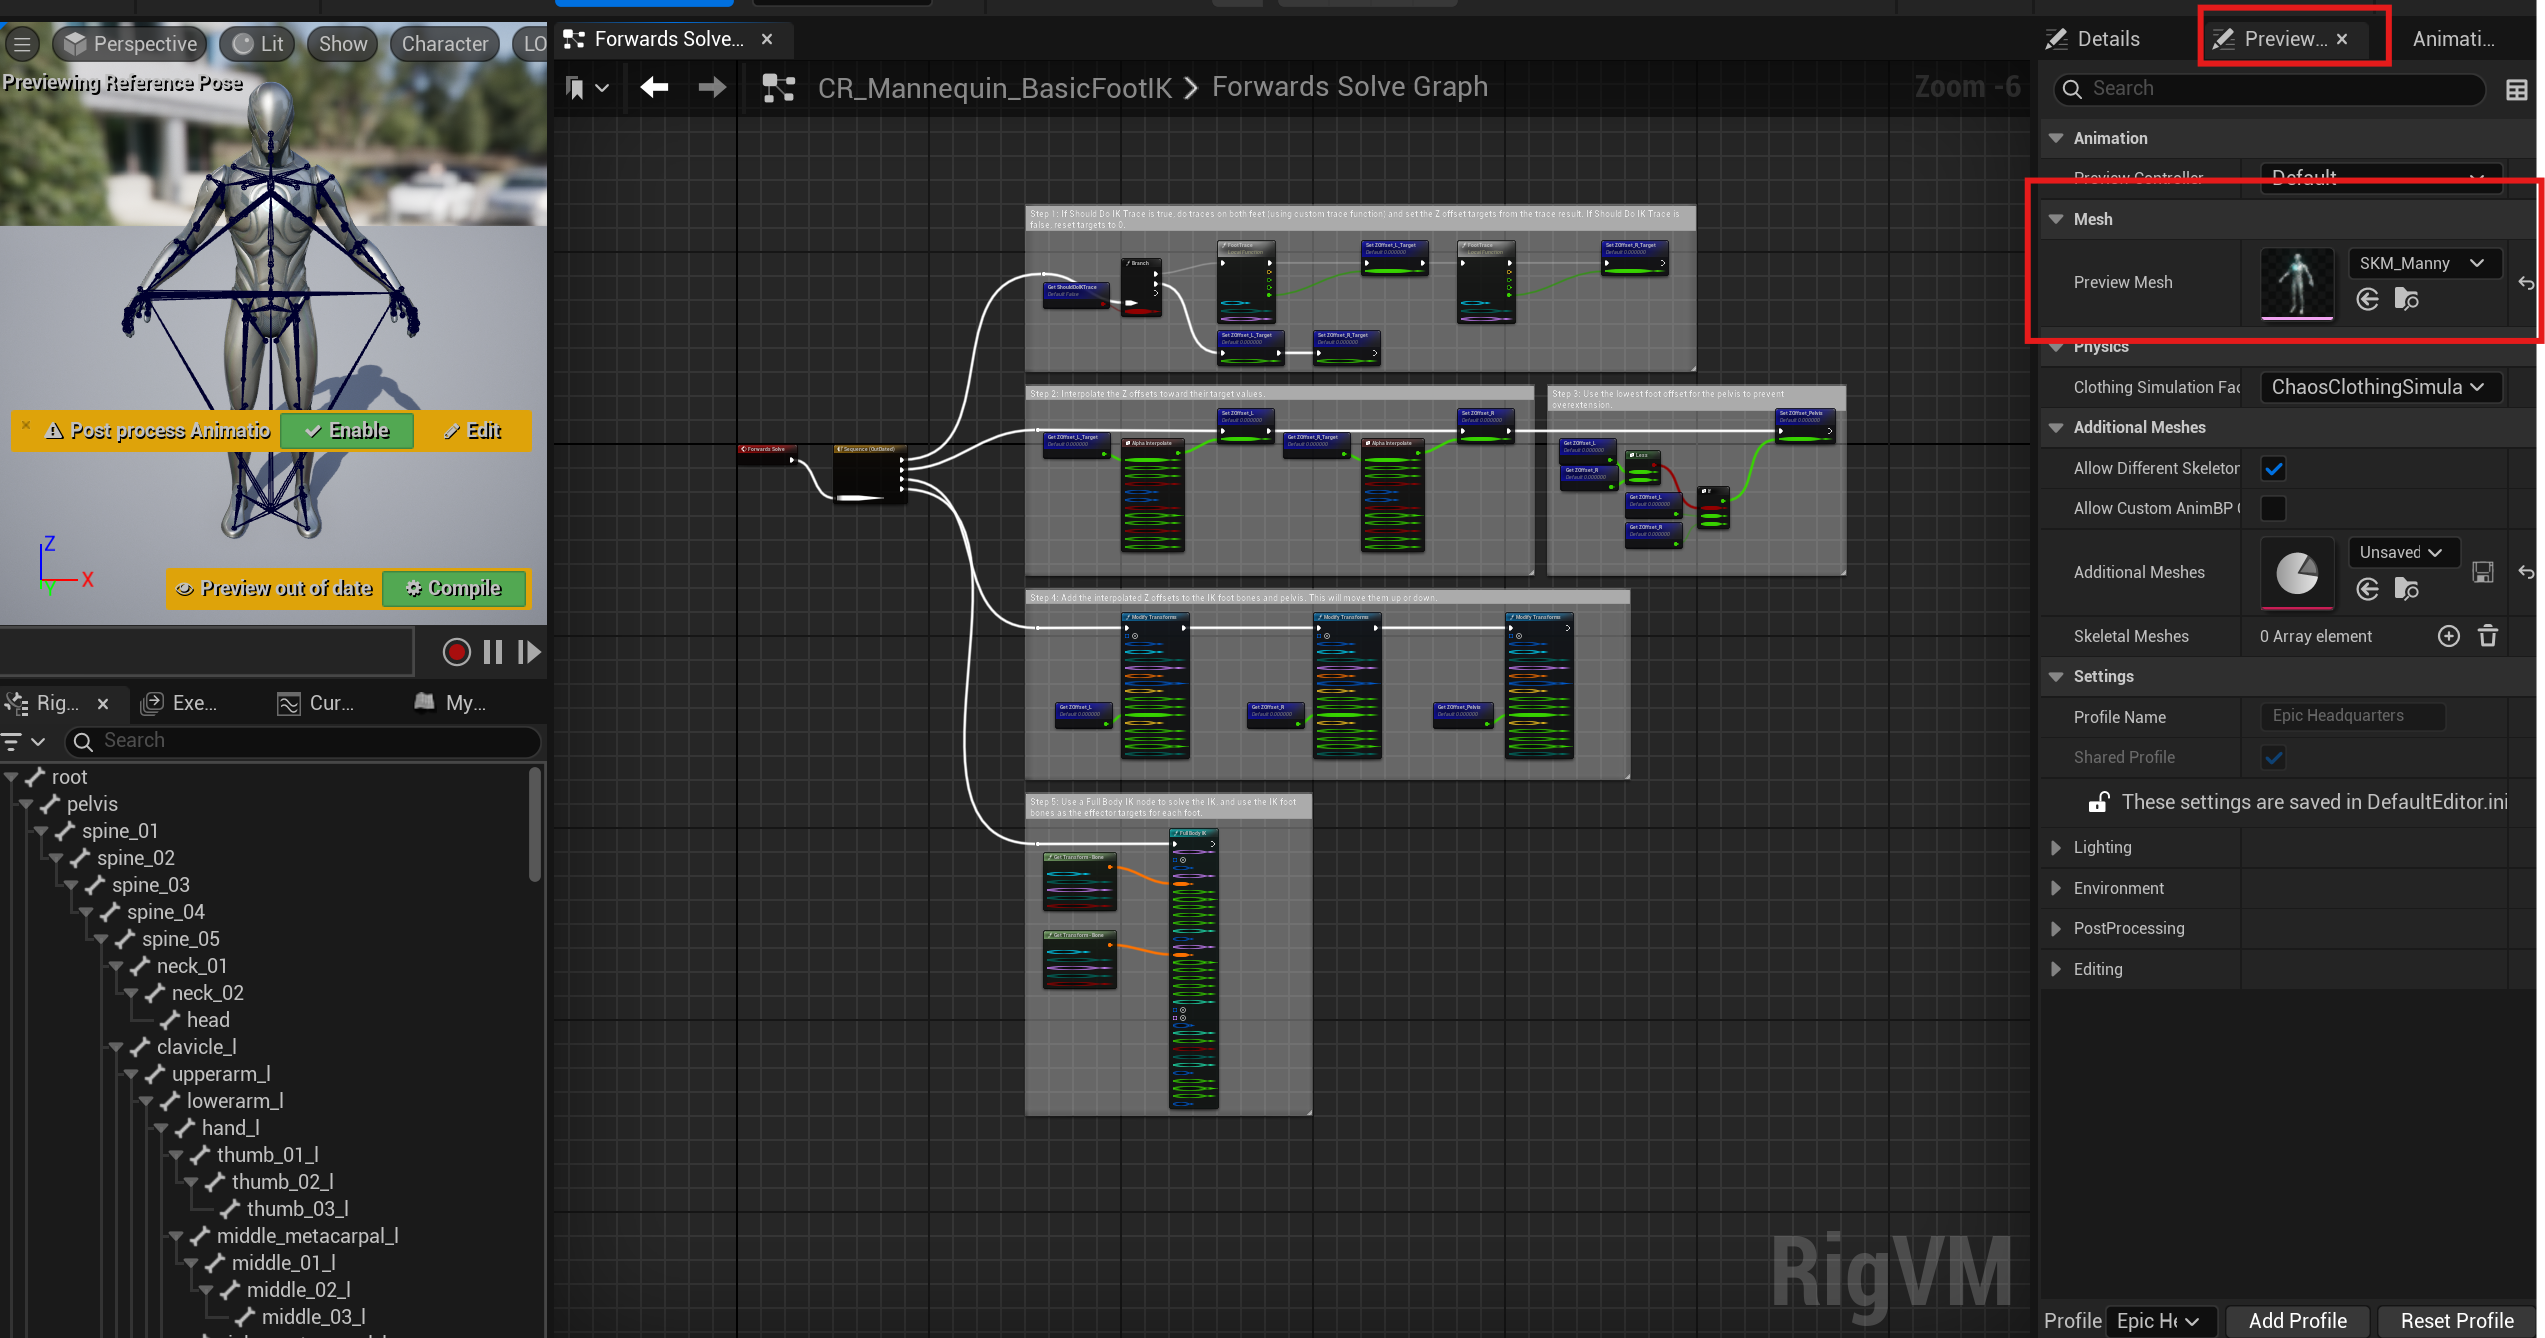The width and height of the screenshot is (2545, 1338).
Task: Browse to Preview Mesh in Content Browser
Action: 2406,299
